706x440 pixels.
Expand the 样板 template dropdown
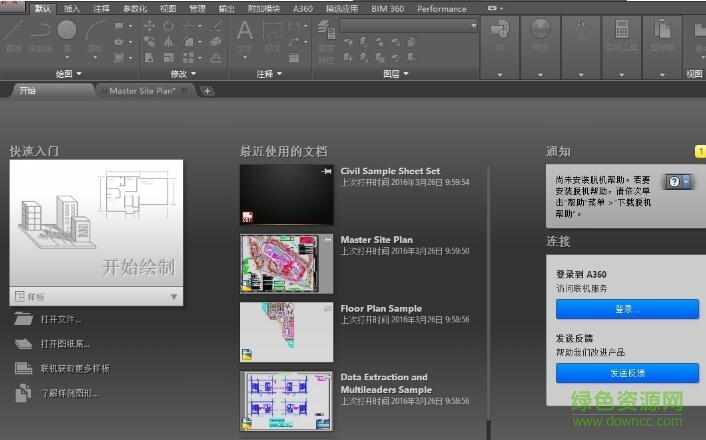tap(174, 297)
